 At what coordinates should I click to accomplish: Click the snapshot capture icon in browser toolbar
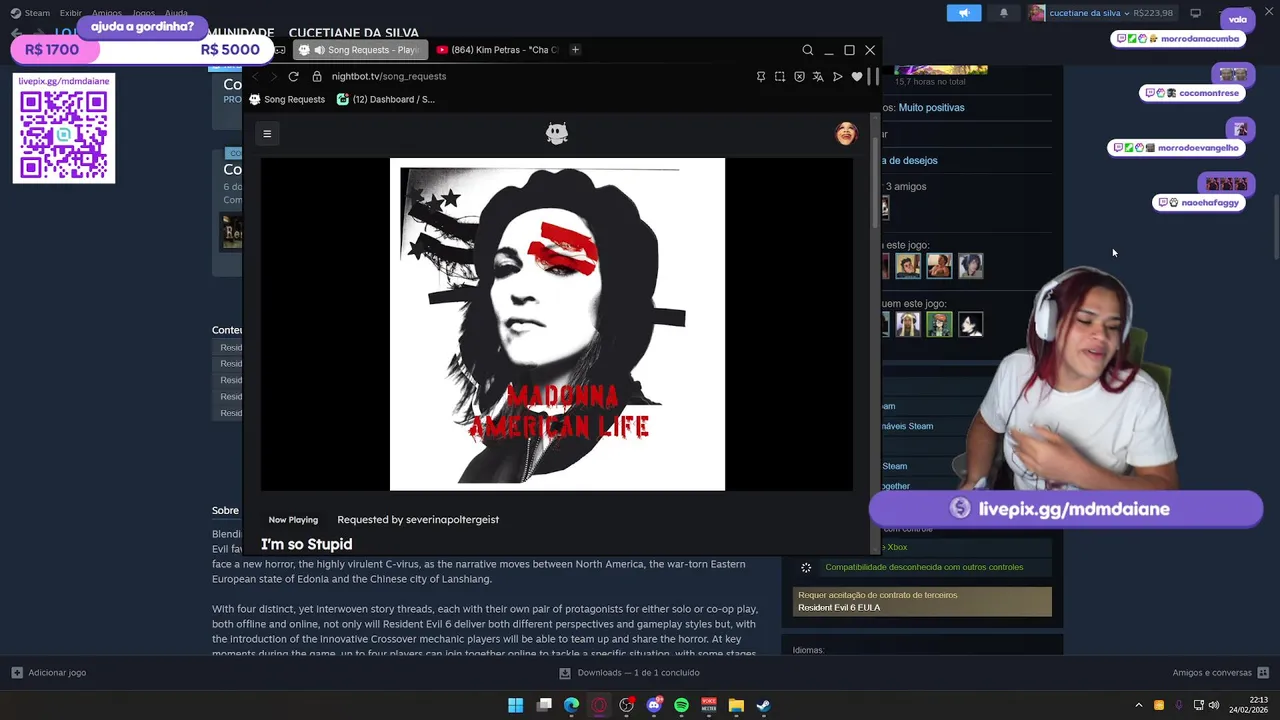(780, 76)
